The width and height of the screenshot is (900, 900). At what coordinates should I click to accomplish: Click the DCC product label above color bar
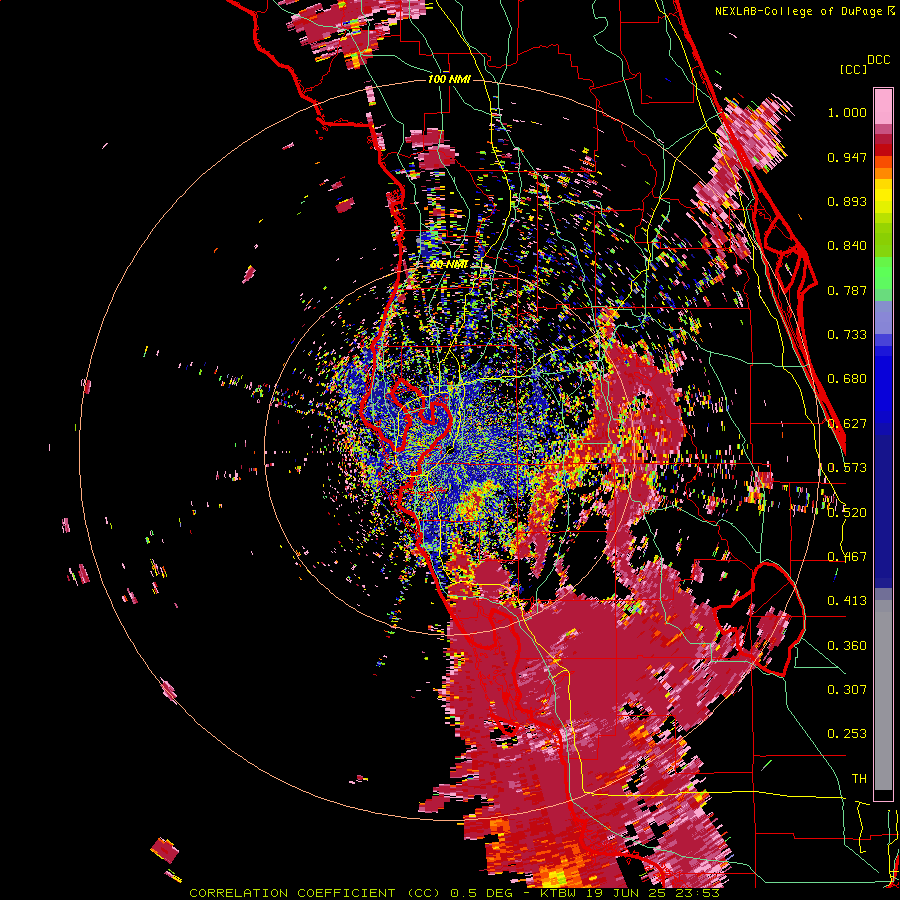(x=878, y=60)
